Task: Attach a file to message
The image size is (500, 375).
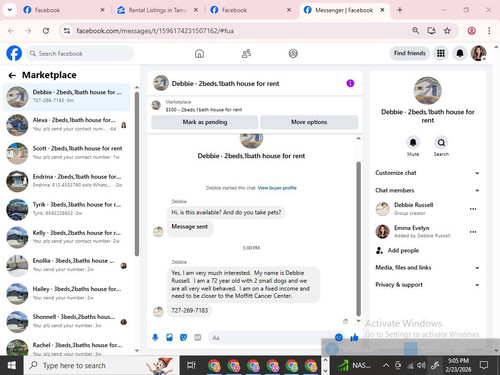Action: pos(169,338)
